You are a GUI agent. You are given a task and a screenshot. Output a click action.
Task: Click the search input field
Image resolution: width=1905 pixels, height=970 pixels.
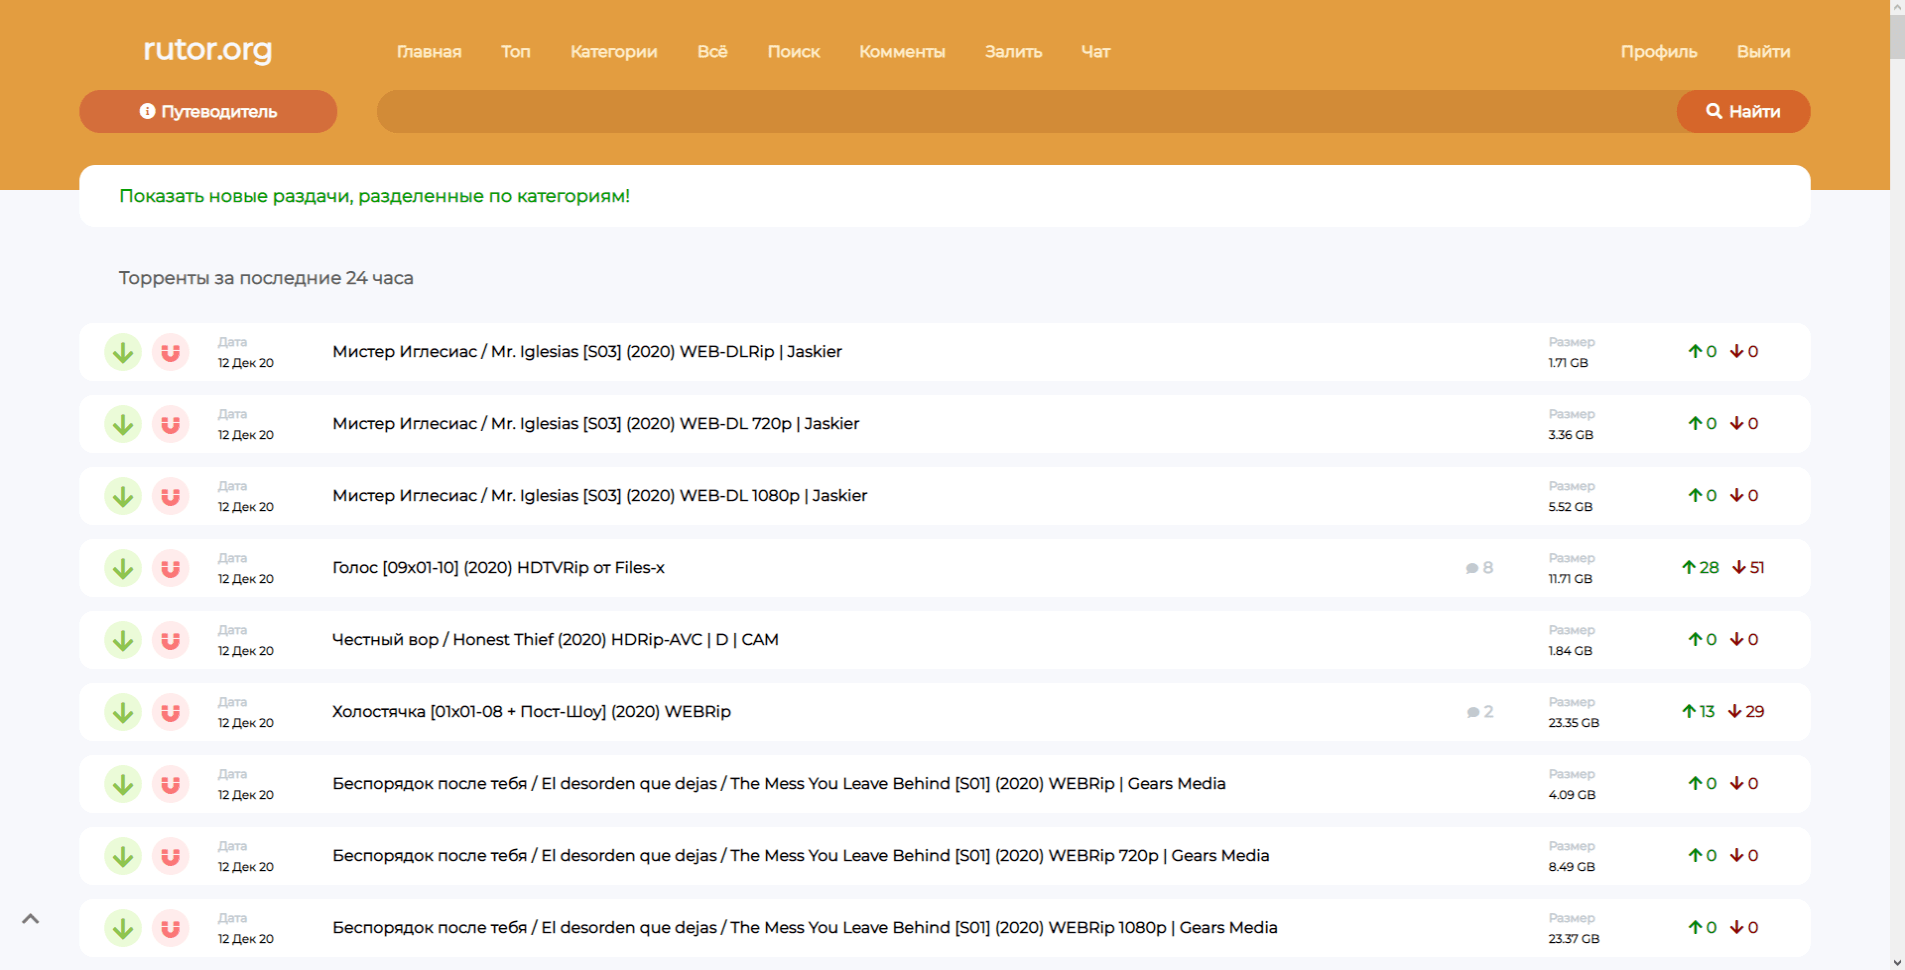coord(1025,111)
